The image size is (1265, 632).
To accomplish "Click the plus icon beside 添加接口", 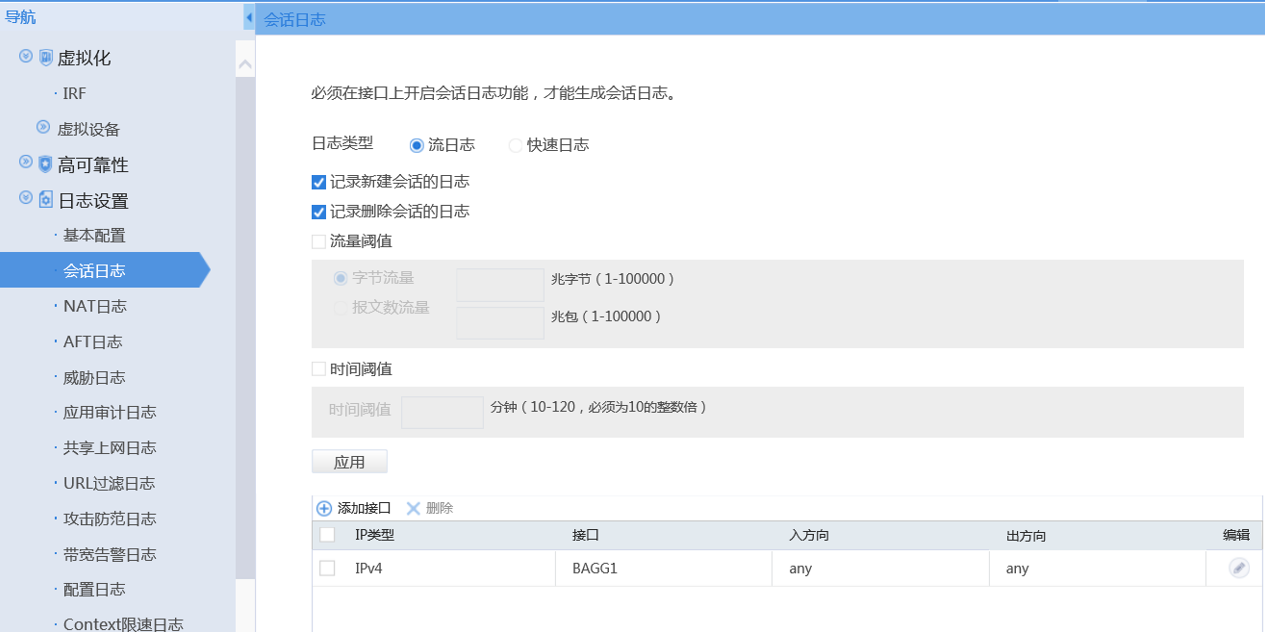I will tap(324, 508).
